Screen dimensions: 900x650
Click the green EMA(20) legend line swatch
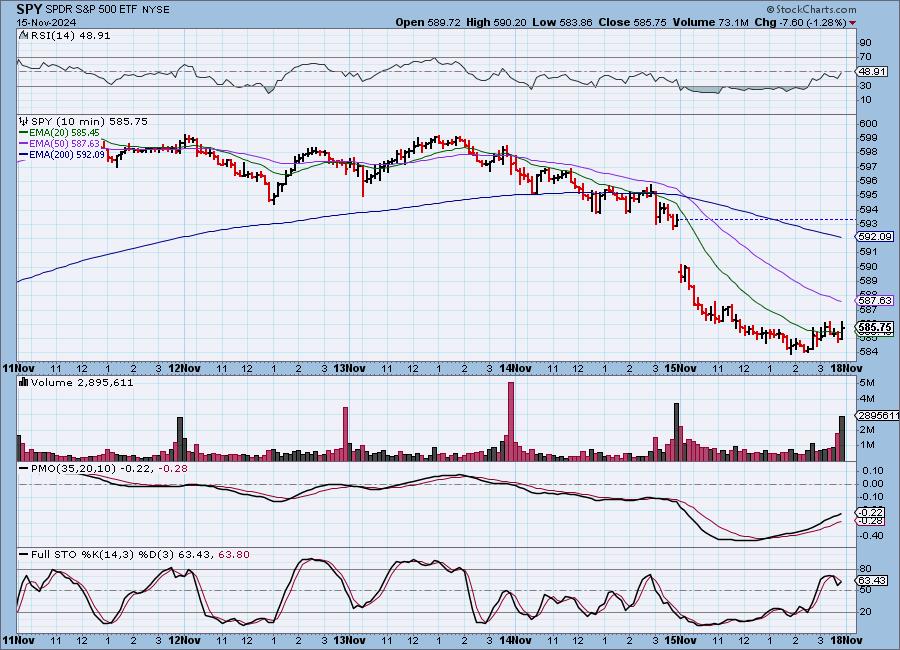(24, 133)
